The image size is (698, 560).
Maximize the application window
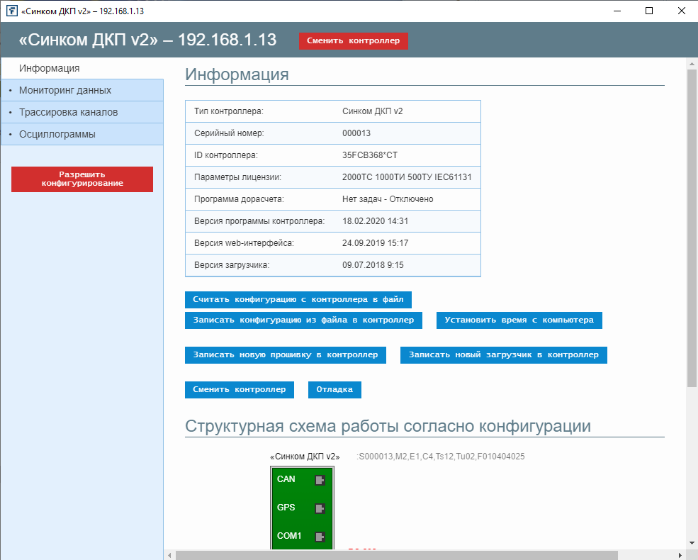coord(631,11)
